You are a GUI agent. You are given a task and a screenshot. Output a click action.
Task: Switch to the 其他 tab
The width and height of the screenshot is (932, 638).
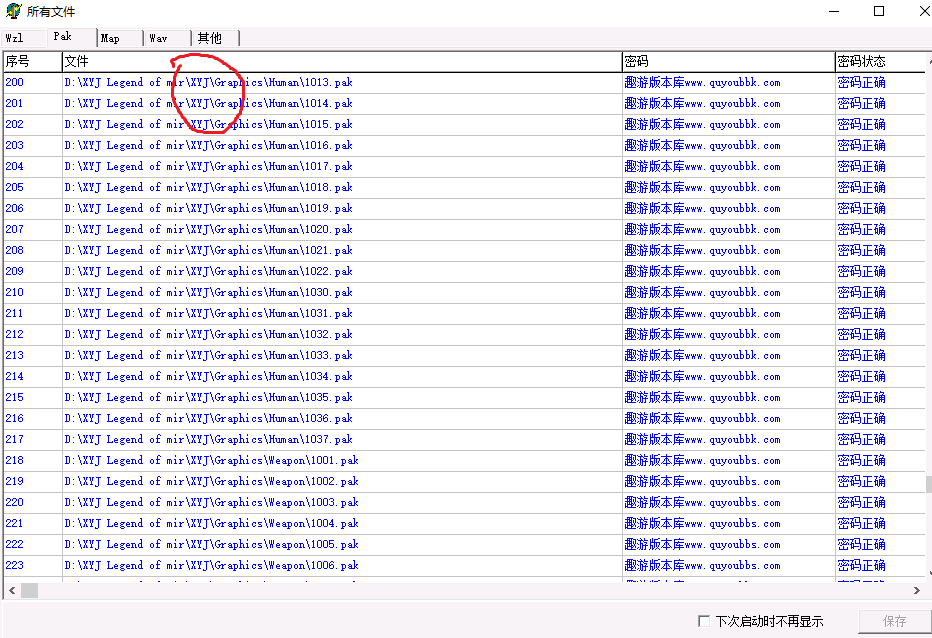(x=210, y=38)
